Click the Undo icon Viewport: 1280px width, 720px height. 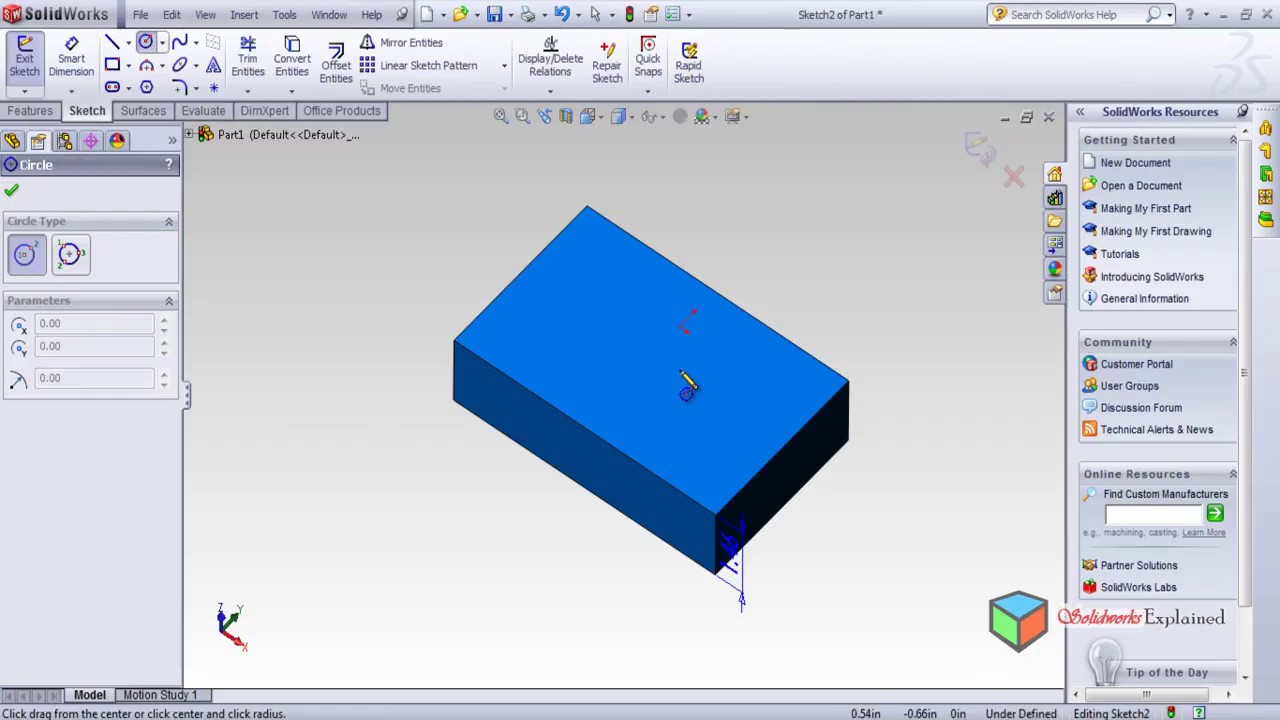[x=561, y=14]
